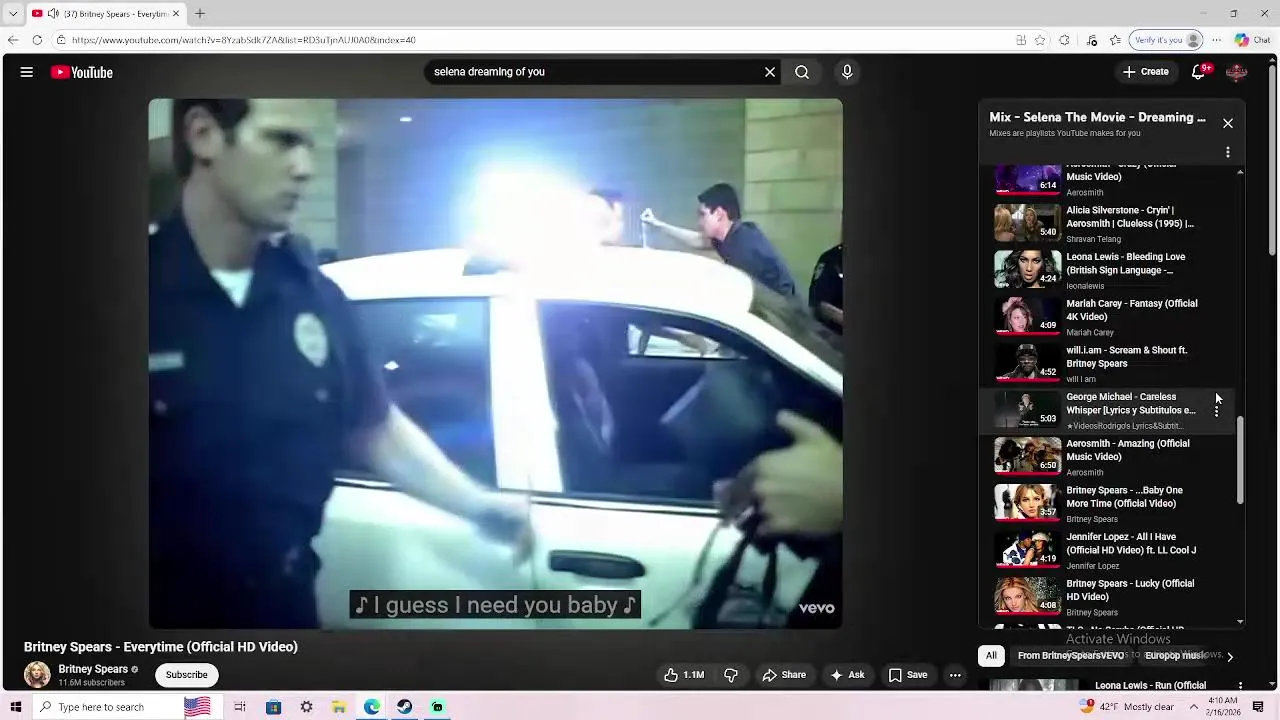Open browser Settings and more menu
This screenshot has height=720, width=1280.
[x=1216, y=40]
